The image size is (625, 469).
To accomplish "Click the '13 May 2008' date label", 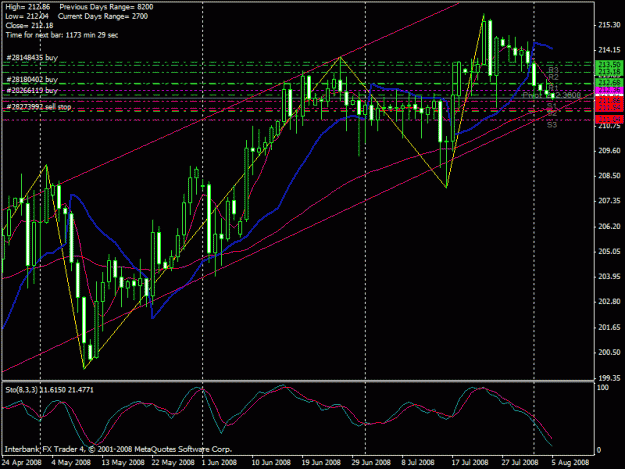I will click(123, 463).
